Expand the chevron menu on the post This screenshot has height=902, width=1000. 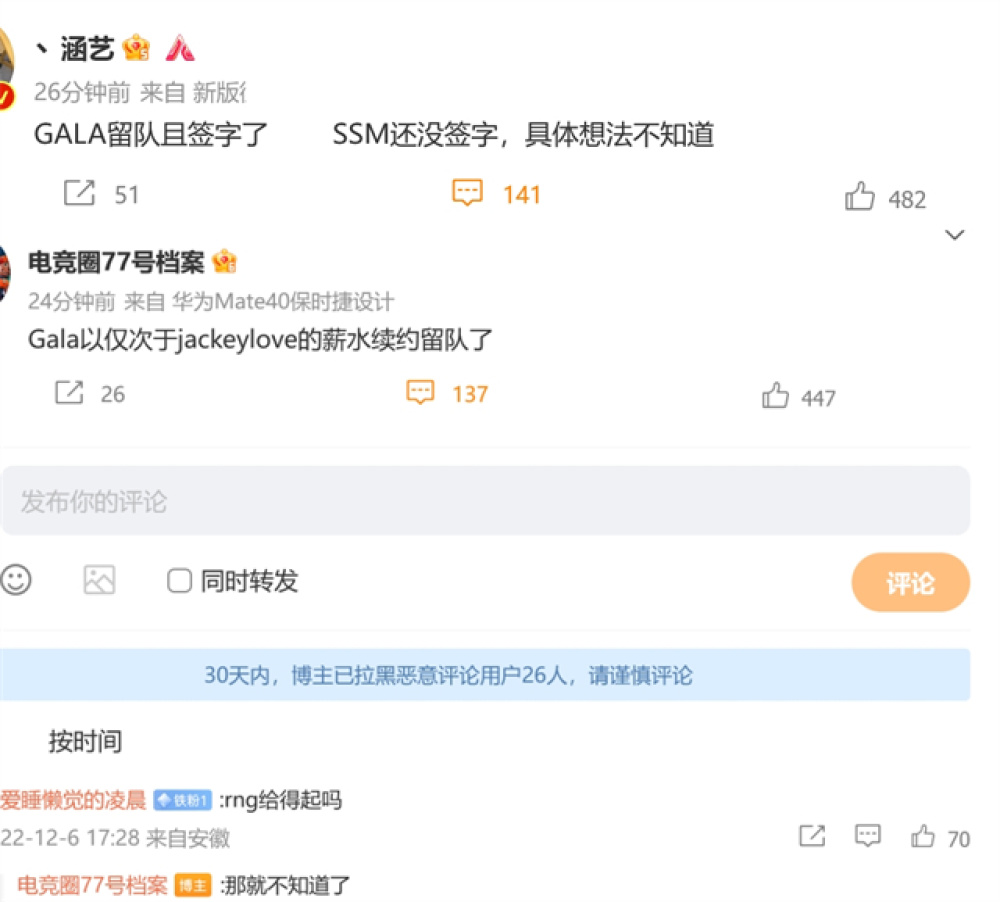coord(954,235)
